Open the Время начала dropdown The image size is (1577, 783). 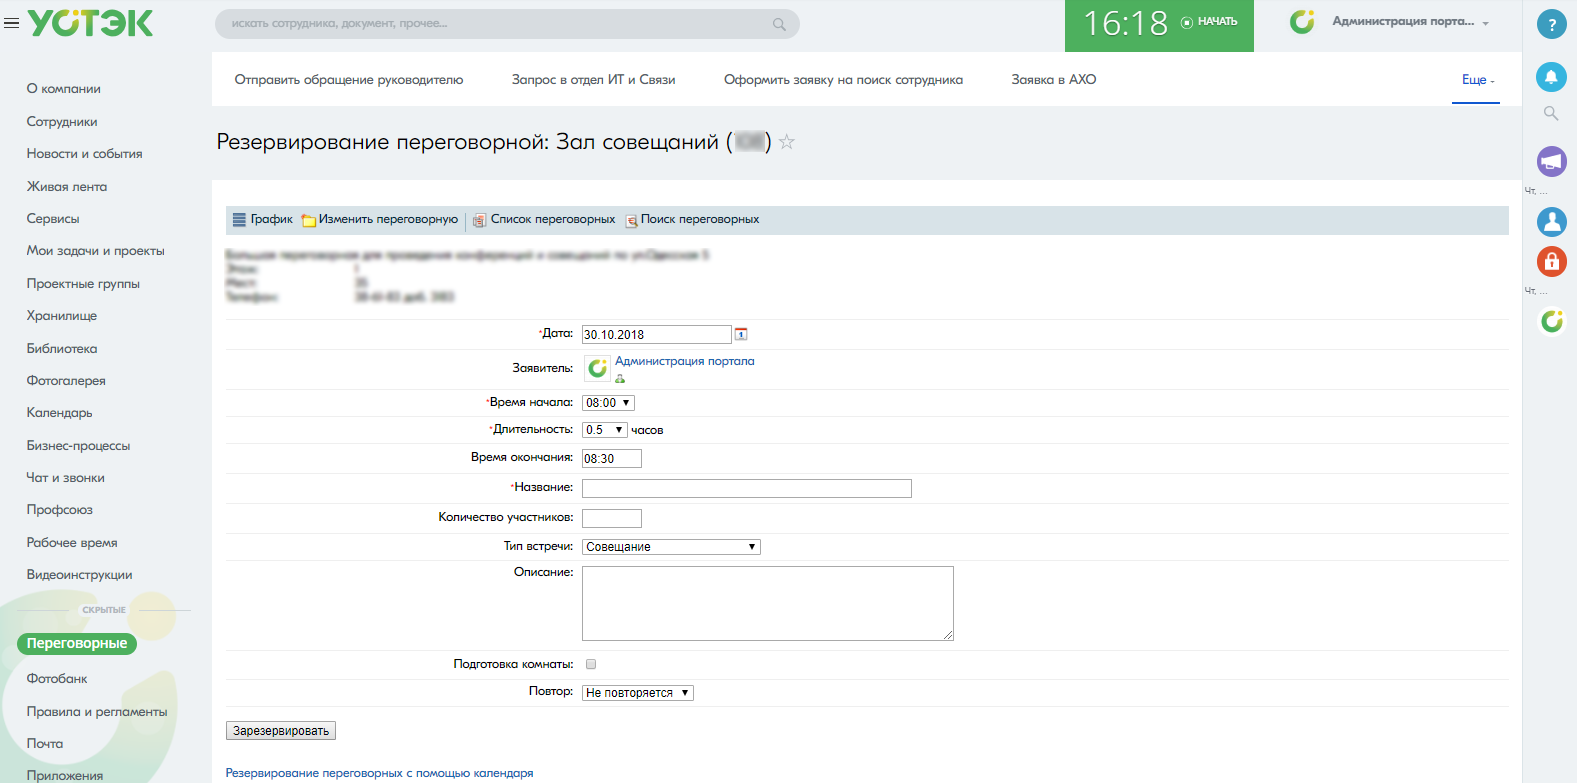click(x=608, y=403)
